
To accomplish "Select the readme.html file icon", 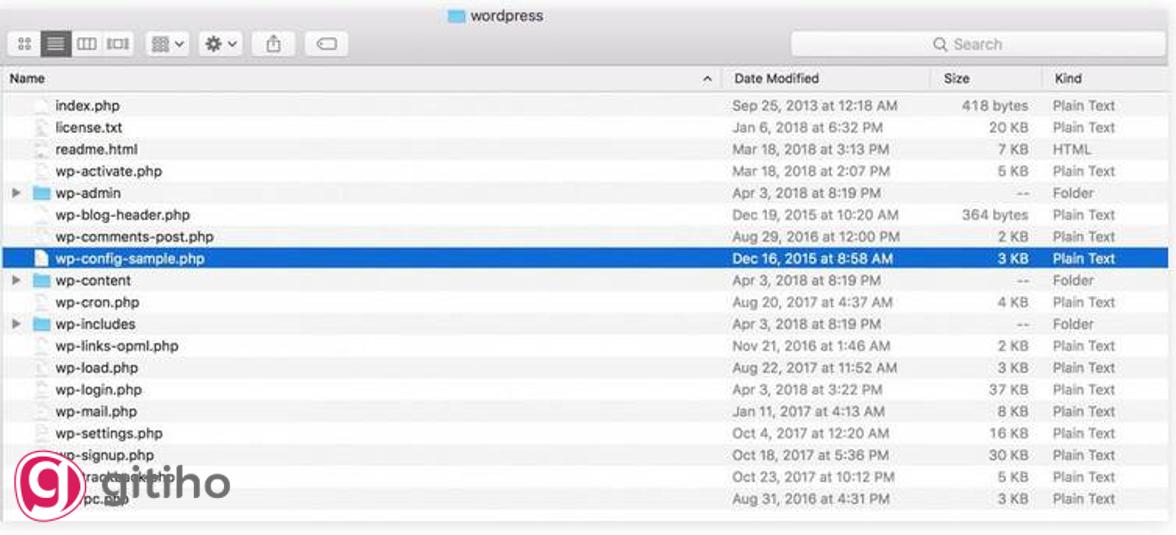I will [x=41, y=149].
